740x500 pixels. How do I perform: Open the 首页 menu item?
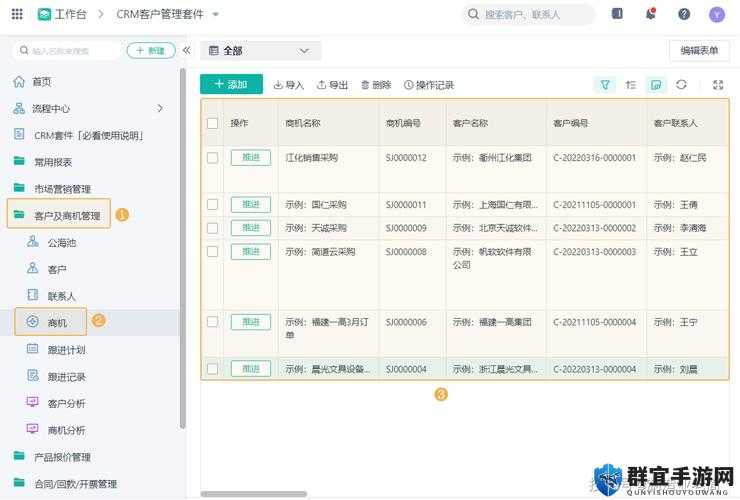point(42,82)
